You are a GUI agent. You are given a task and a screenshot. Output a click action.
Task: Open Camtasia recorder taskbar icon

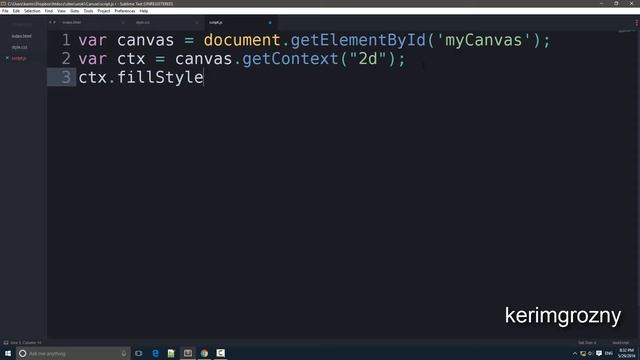[220, 353]
